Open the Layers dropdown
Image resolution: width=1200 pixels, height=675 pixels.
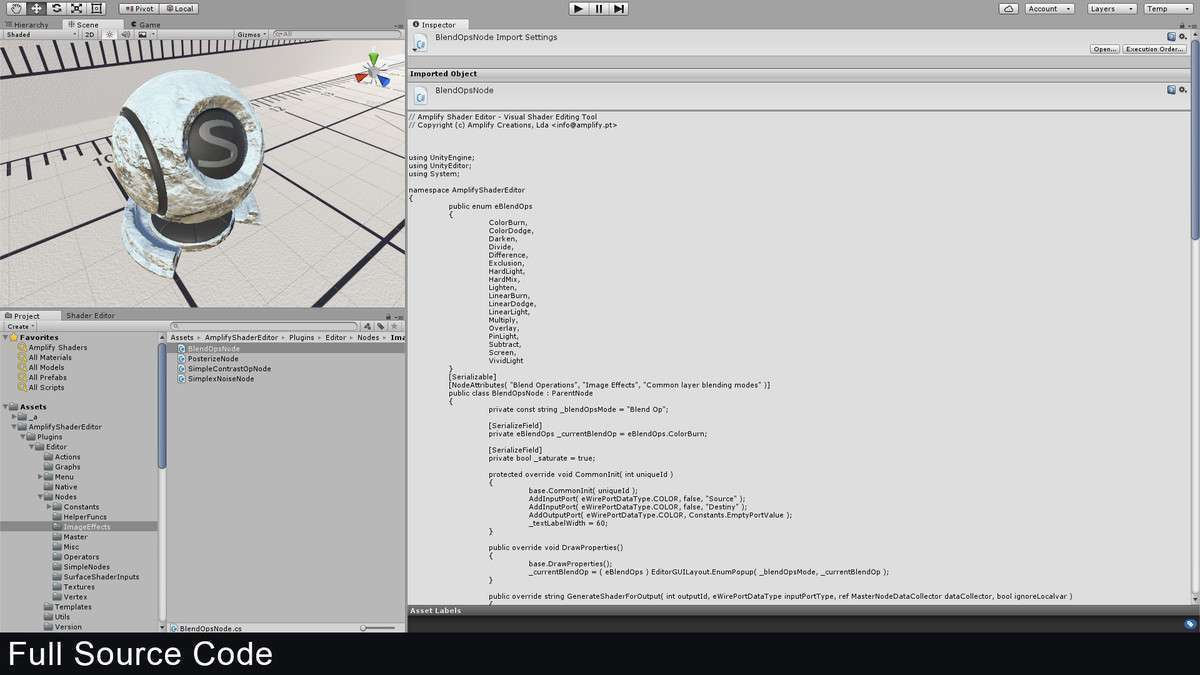1111,8
